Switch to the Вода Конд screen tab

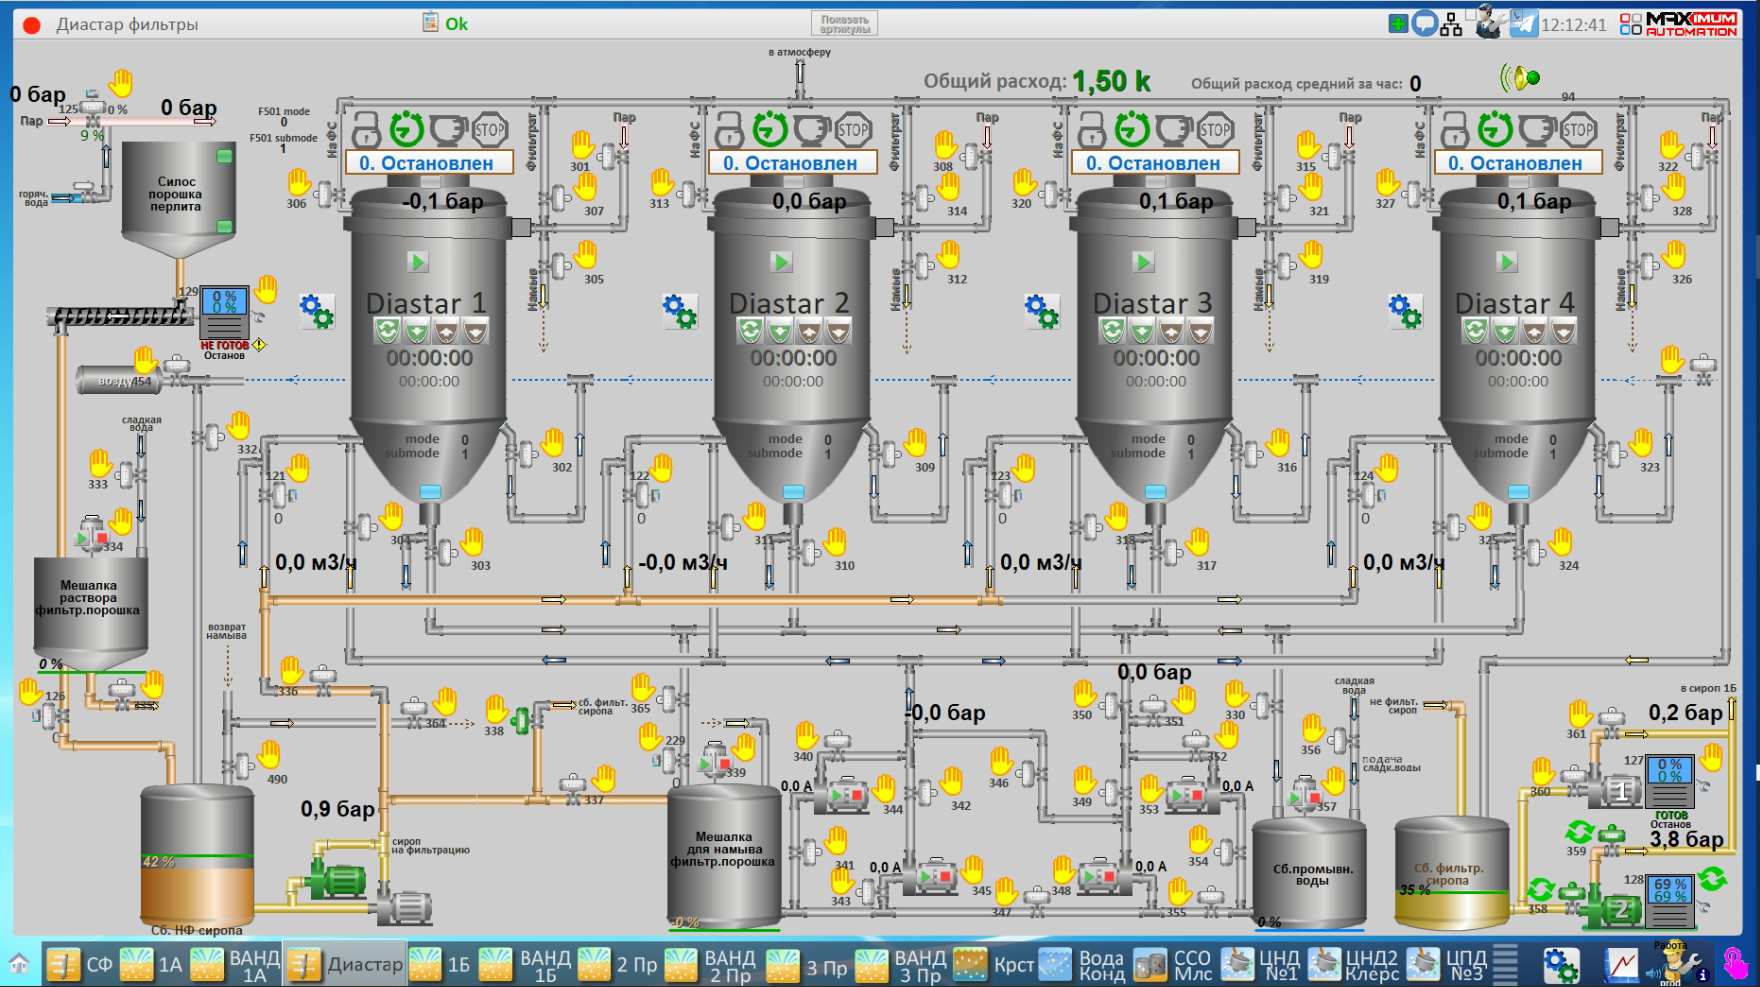point(1083,965)
